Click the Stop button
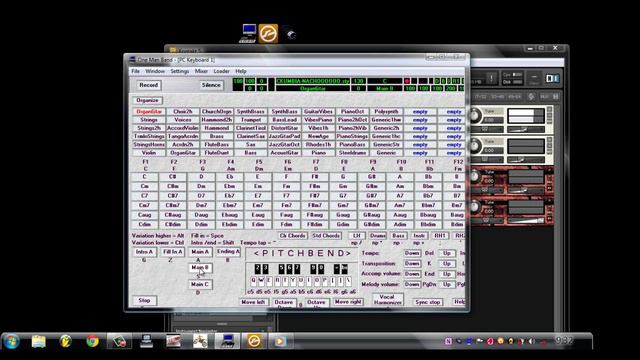 [x=144, y=300]
